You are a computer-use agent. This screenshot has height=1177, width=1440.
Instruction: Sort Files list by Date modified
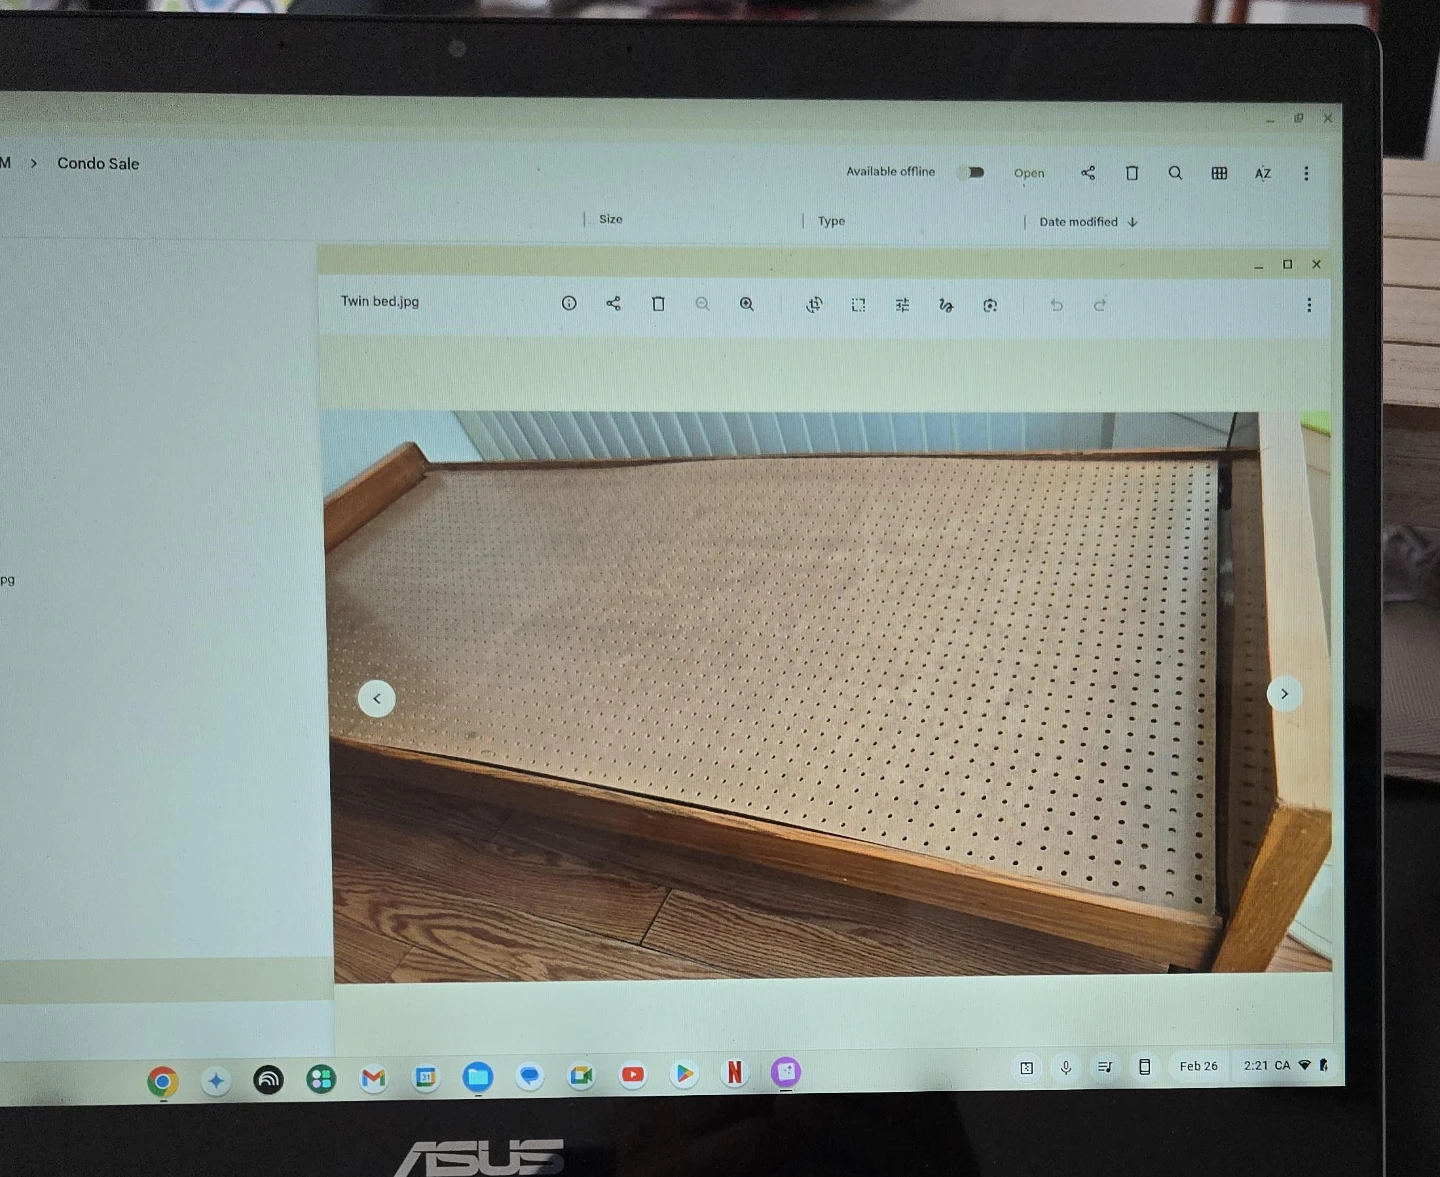(1088, 222)
